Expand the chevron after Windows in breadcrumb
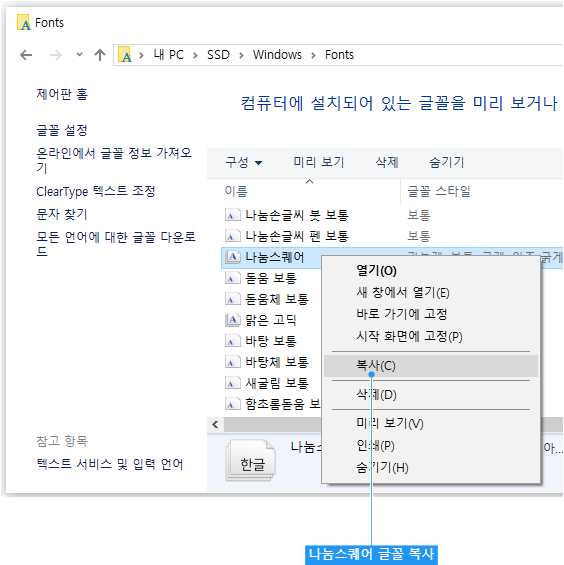The width and height of the screenshot is (564, 565). pyautogui.click(x=313, y=55)
